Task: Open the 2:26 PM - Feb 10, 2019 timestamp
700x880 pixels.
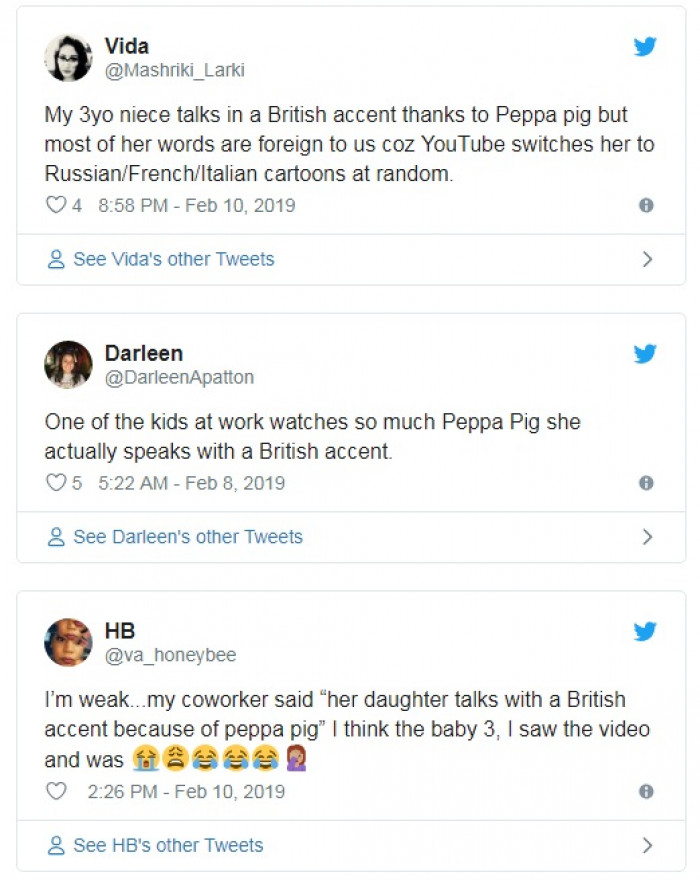Action: click(x=186, y=791)
